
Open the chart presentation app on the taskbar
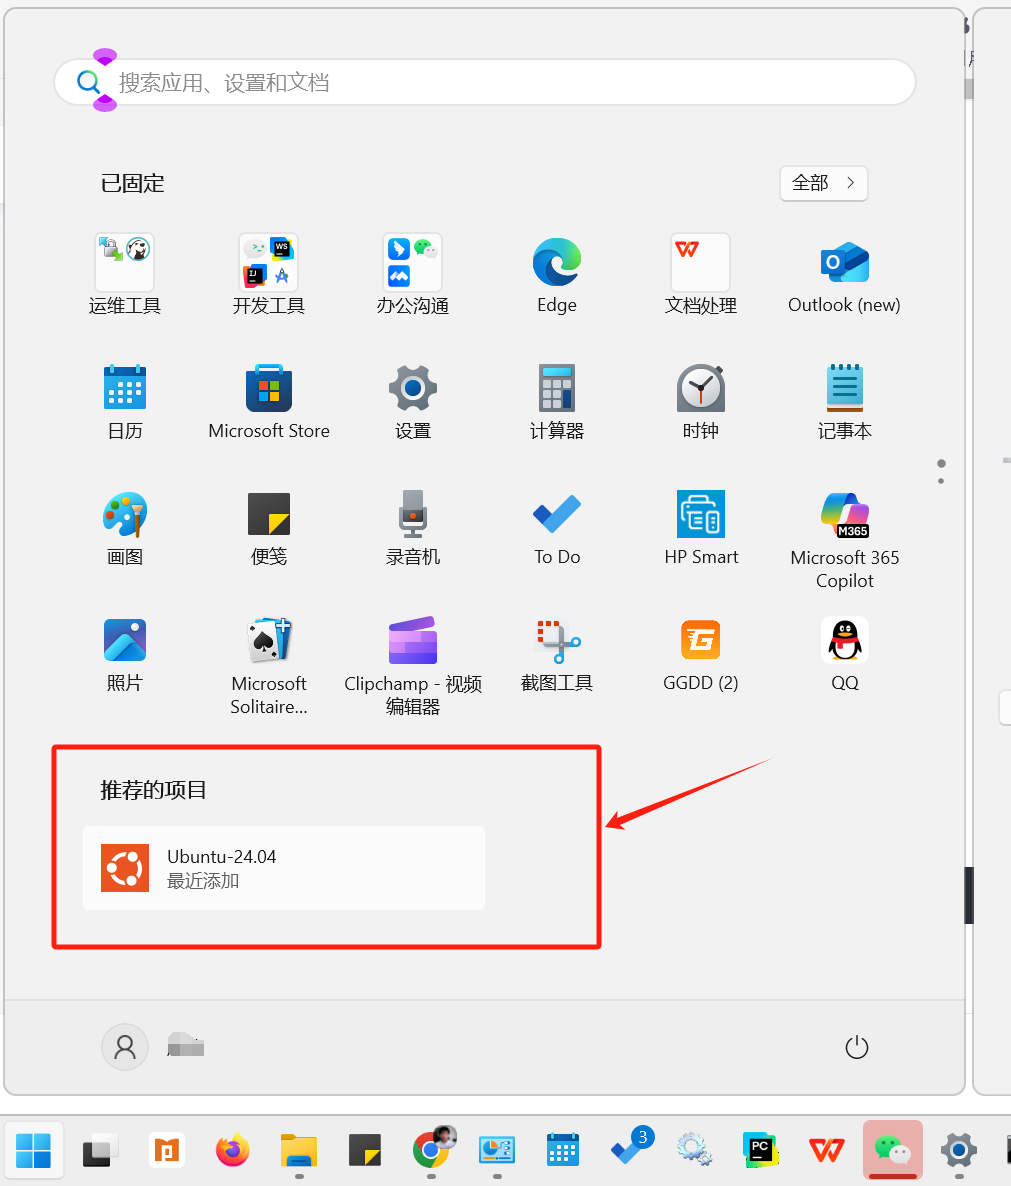497,1150
